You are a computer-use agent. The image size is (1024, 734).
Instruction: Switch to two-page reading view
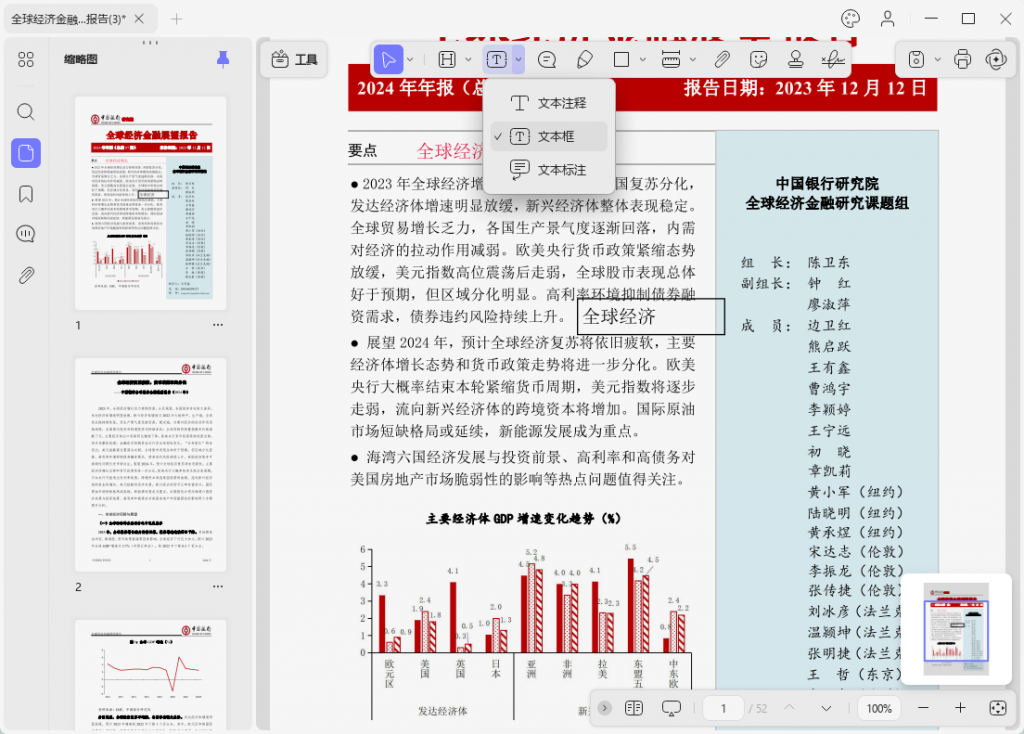coord(633,709)
